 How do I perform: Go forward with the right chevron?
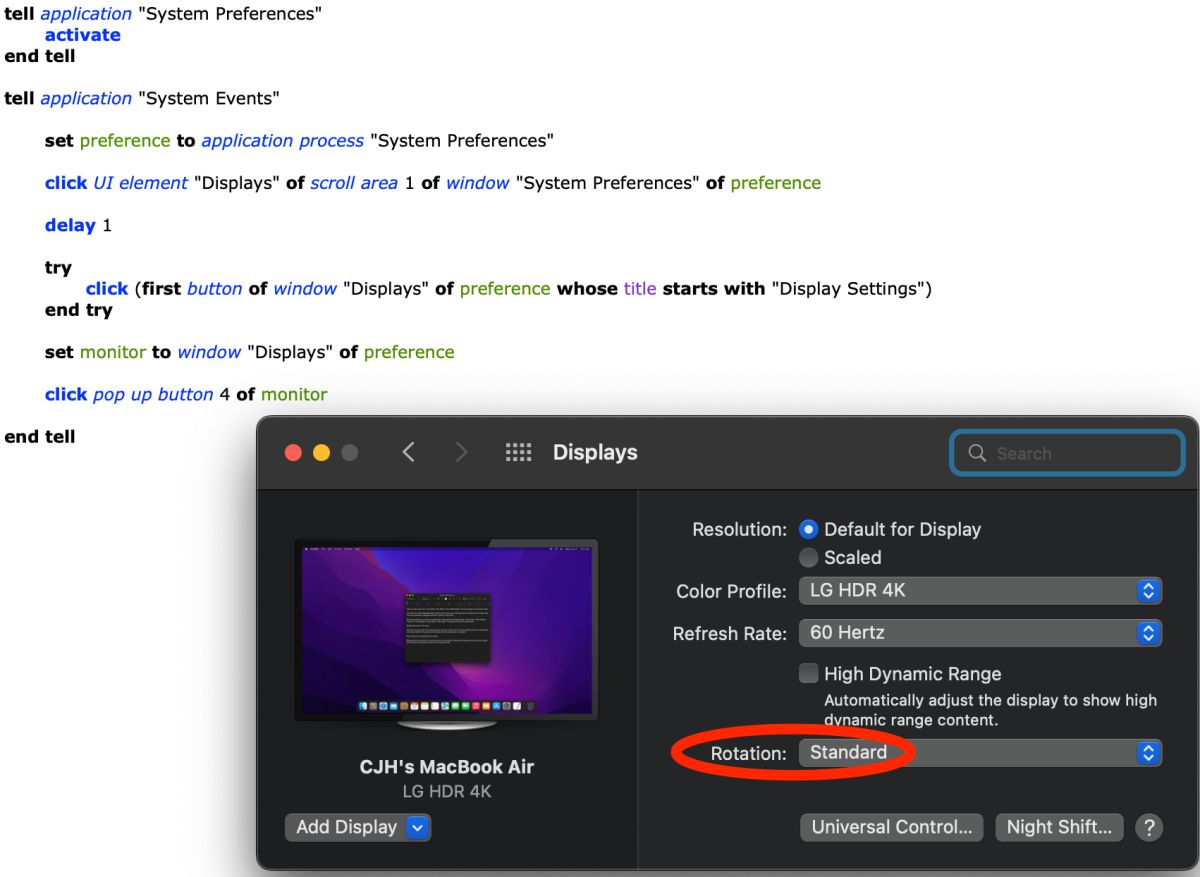[x=461, y=452]
